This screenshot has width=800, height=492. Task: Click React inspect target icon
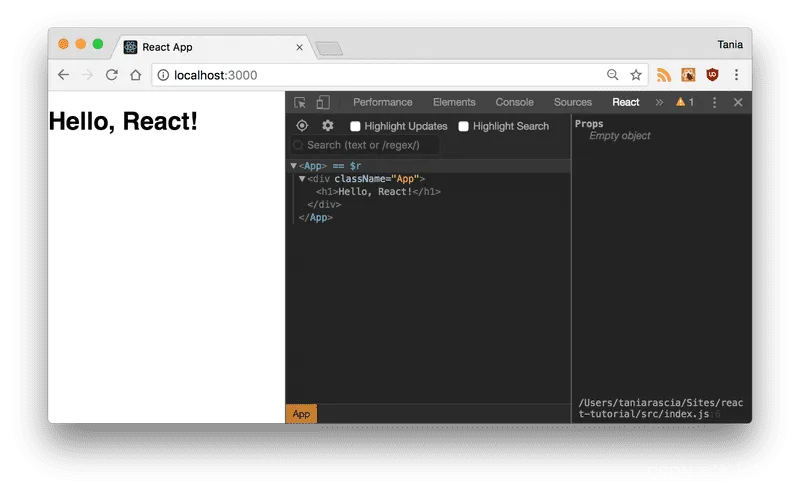[x=302, y=126]
